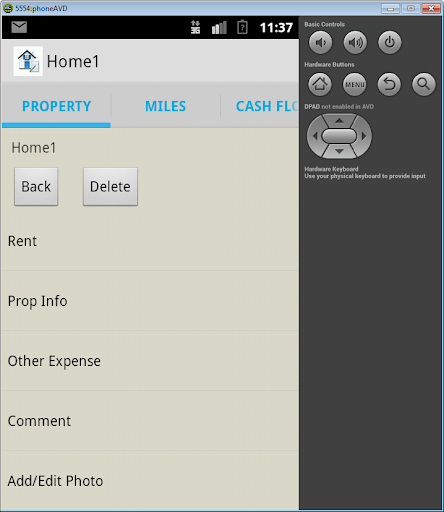Switch to the MILES tab
This screenshot has width=444, height=512.
coord(165,106)
